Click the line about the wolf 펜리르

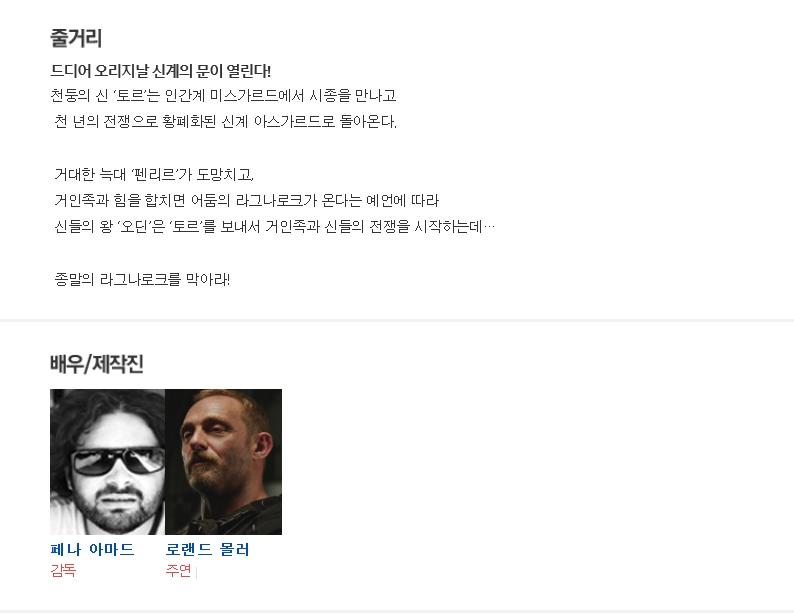(x=154, y=174)
